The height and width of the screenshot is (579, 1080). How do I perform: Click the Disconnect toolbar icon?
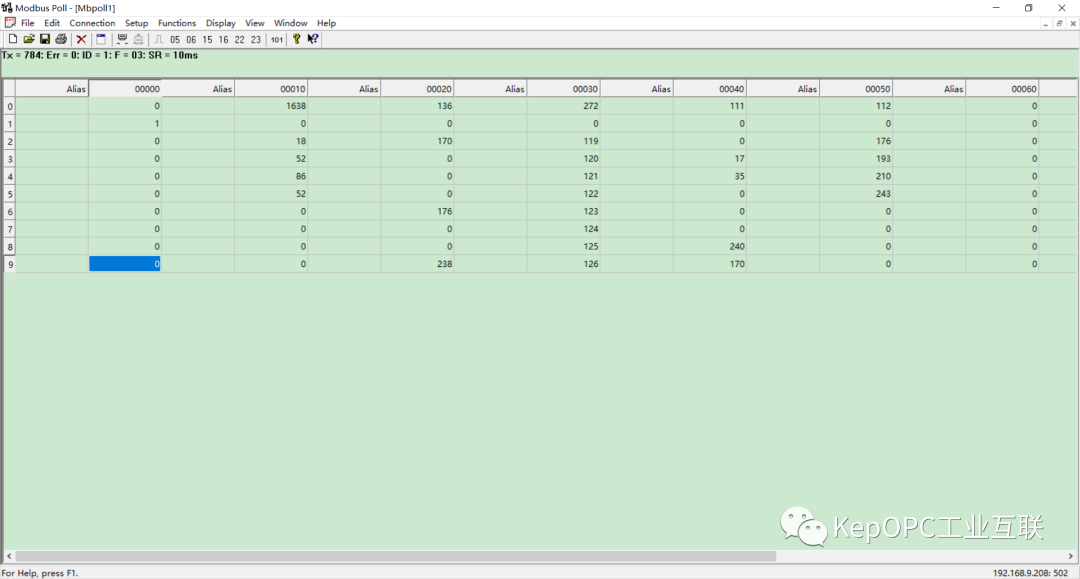138,39
